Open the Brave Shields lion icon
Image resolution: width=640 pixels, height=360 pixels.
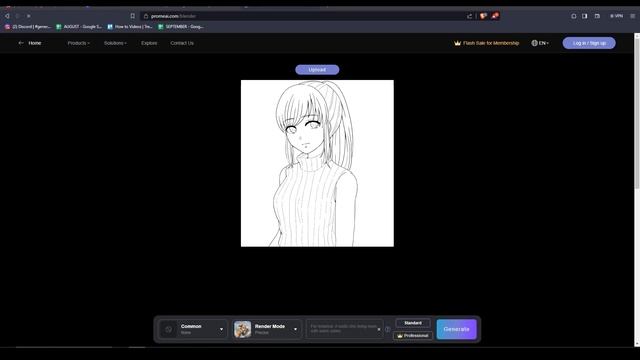pyautogui.click(x=483, y=16)
